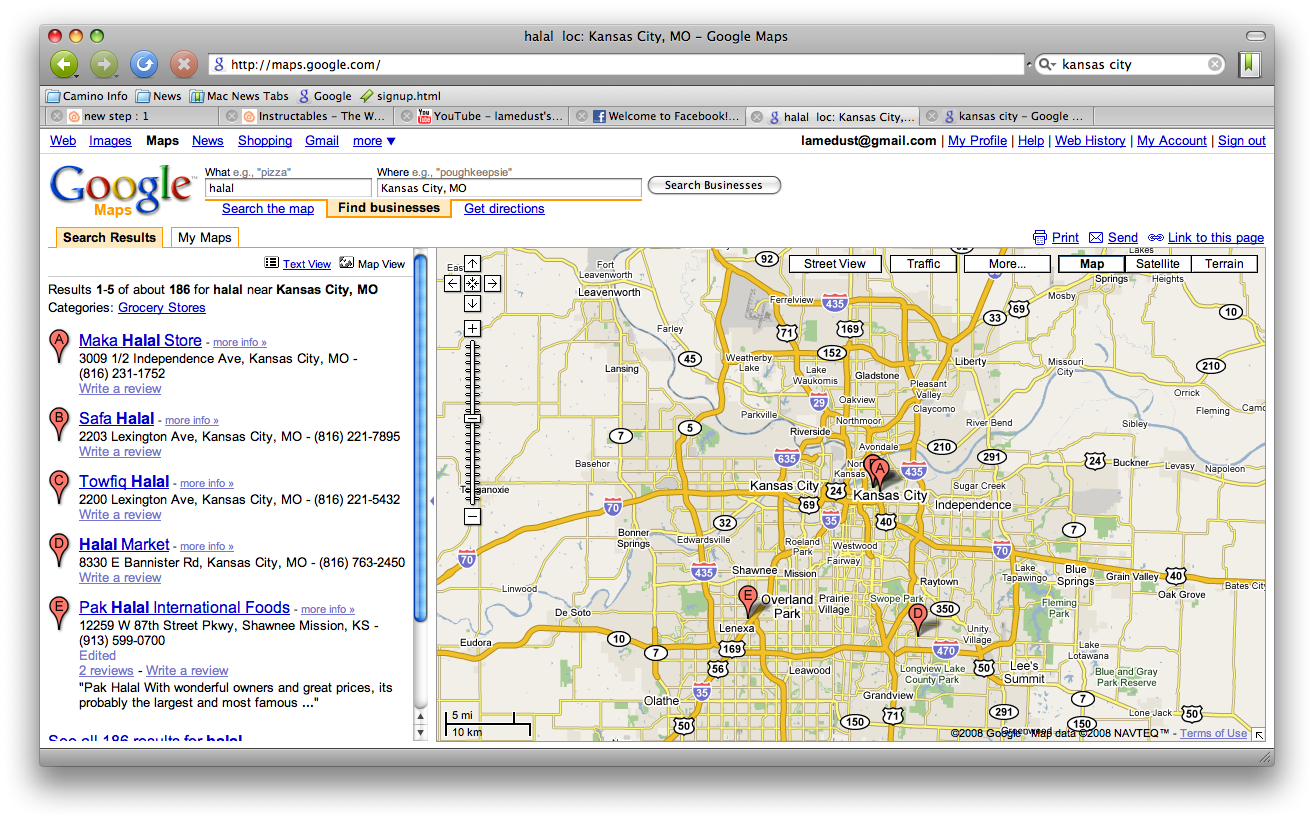Select map marker A near Kansas City
1314x821 pixels.
(x=880, y=472)
